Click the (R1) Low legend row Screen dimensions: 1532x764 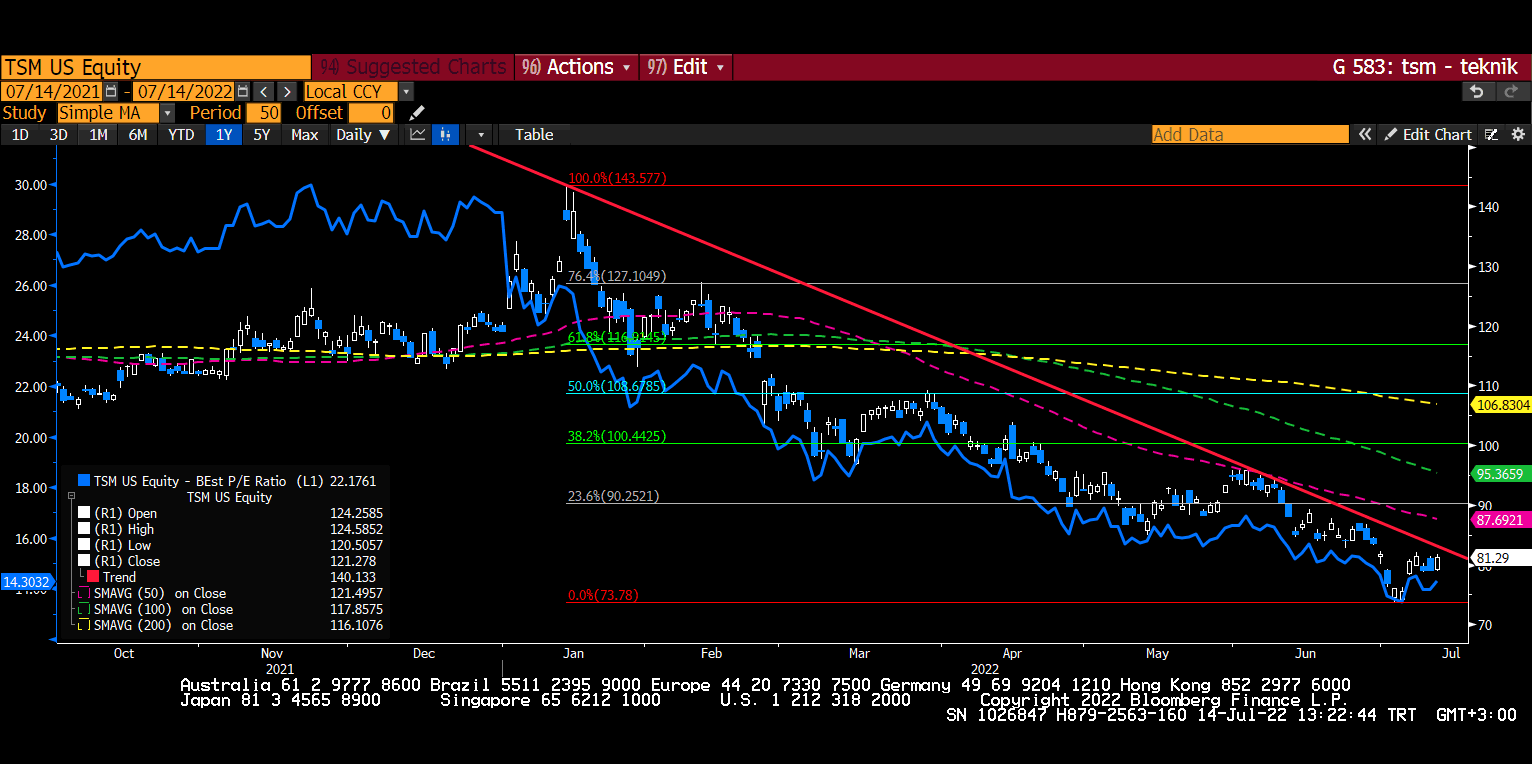pyautogui.click(x=230, y=545)
